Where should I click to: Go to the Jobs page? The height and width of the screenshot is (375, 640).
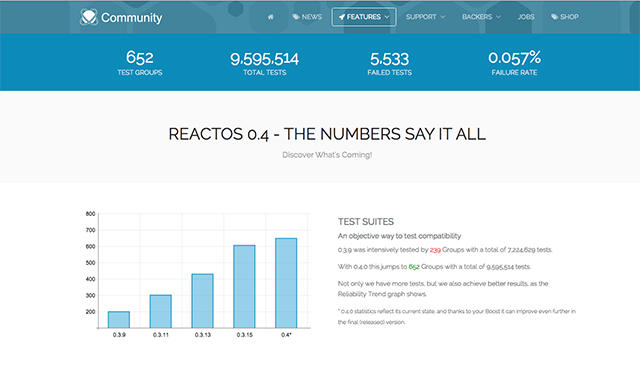click(x=526, y=17)
